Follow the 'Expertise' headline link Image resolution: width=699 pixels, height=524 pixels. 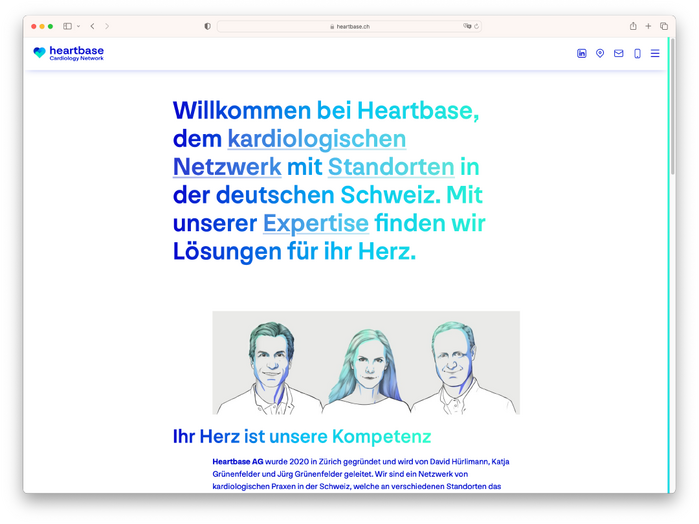click(x=316, y=223)
